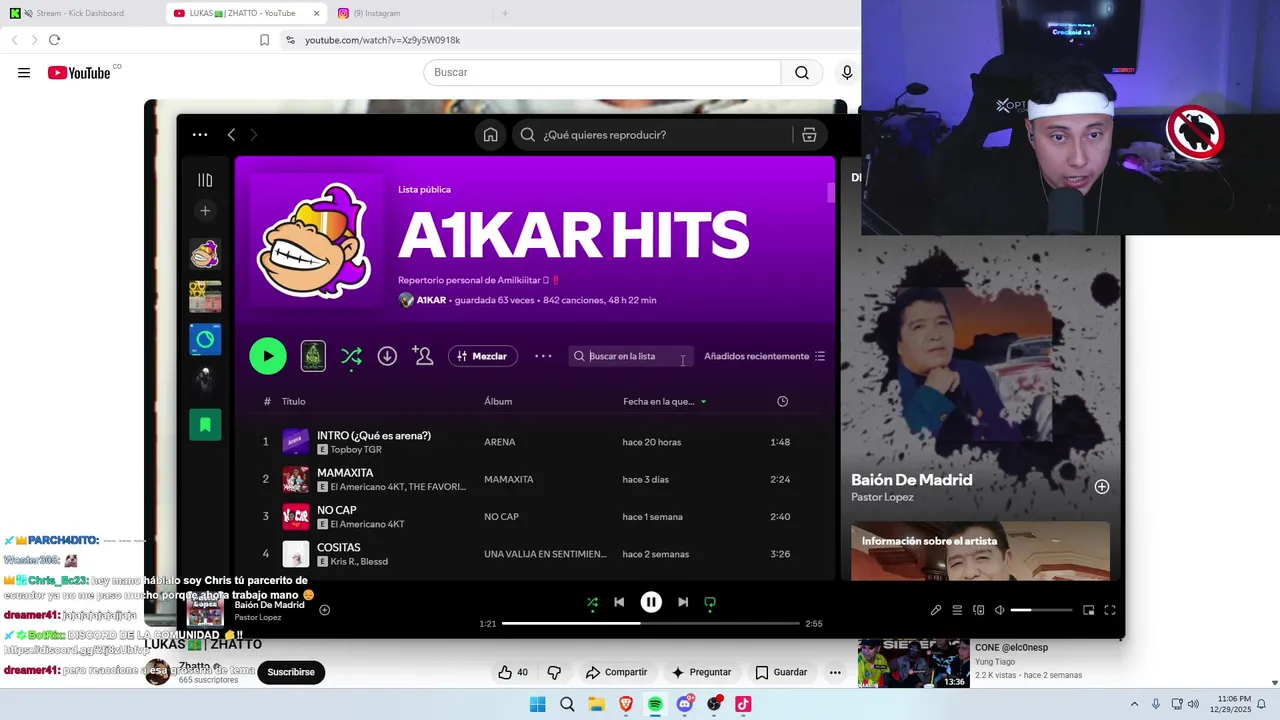The image size is (1280, 720).
Task: Open Discord from the Windows taskbar
Action: tap(685, 704)
